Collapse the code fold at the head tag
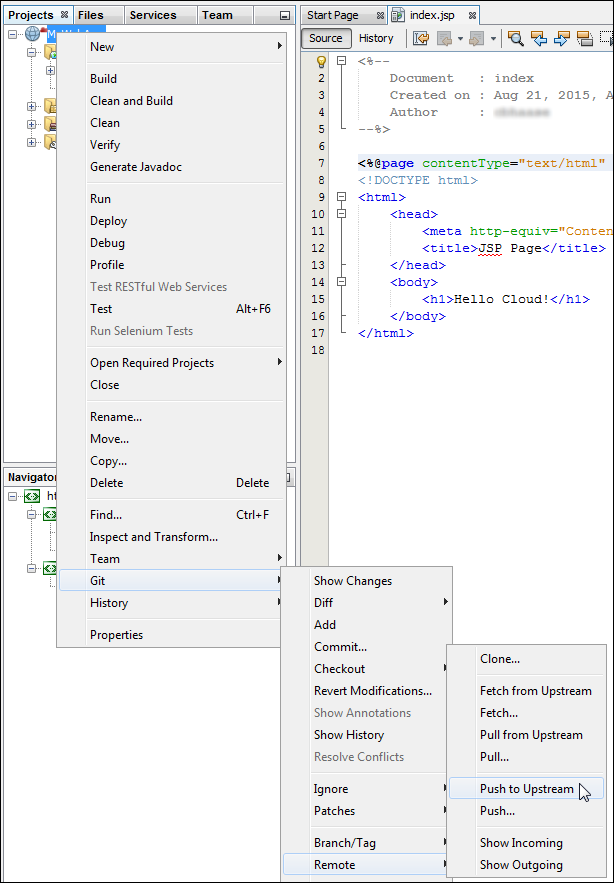This screenshot has width=614, height=883. click(x=342, y=214)
